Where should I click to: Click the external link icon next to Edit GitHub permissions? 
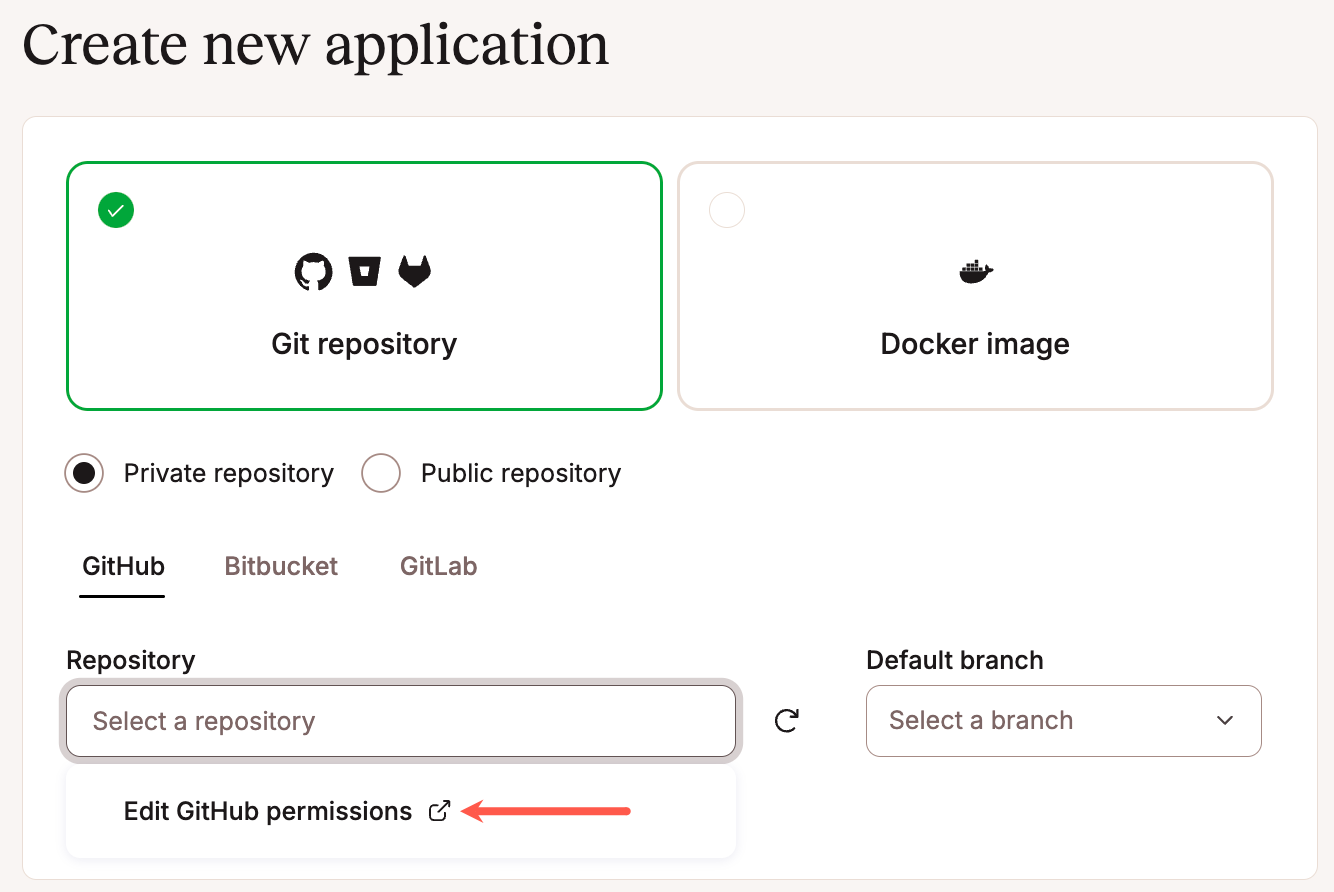pos(438,811)
